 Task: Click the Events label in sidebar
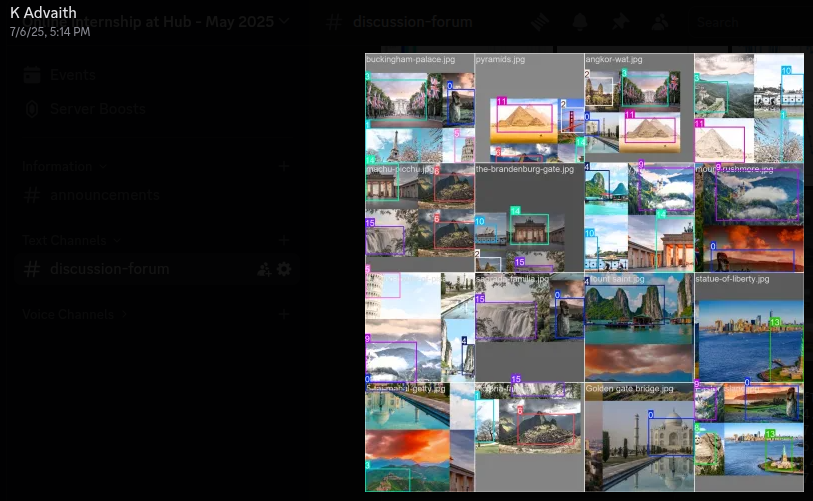[73, 75]
